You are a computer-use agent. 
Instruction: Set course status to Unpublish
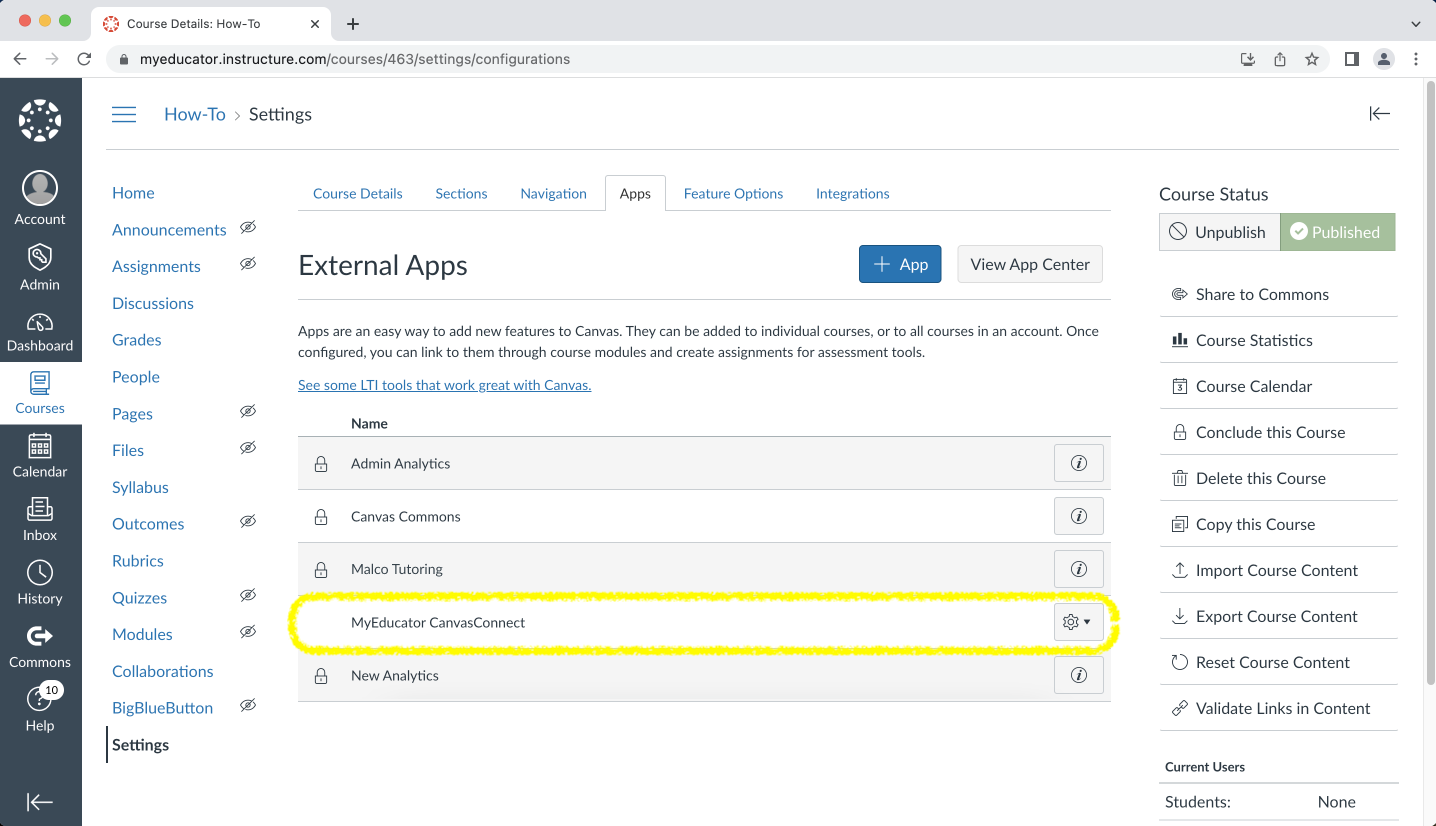(1219, 232)
